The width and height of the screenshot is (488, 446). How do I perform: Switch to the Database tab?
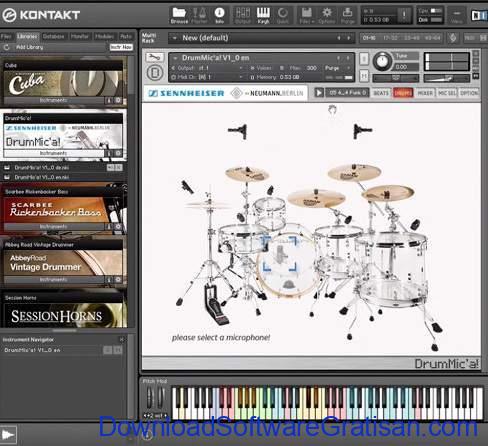53,36
